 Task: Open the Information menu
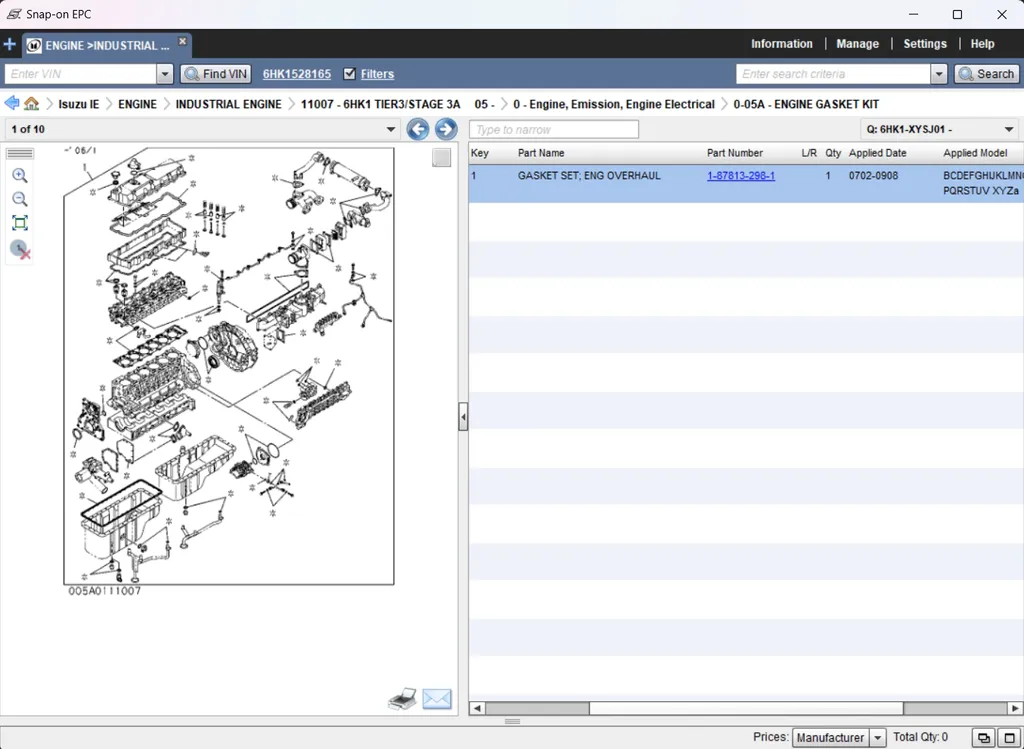782,44
